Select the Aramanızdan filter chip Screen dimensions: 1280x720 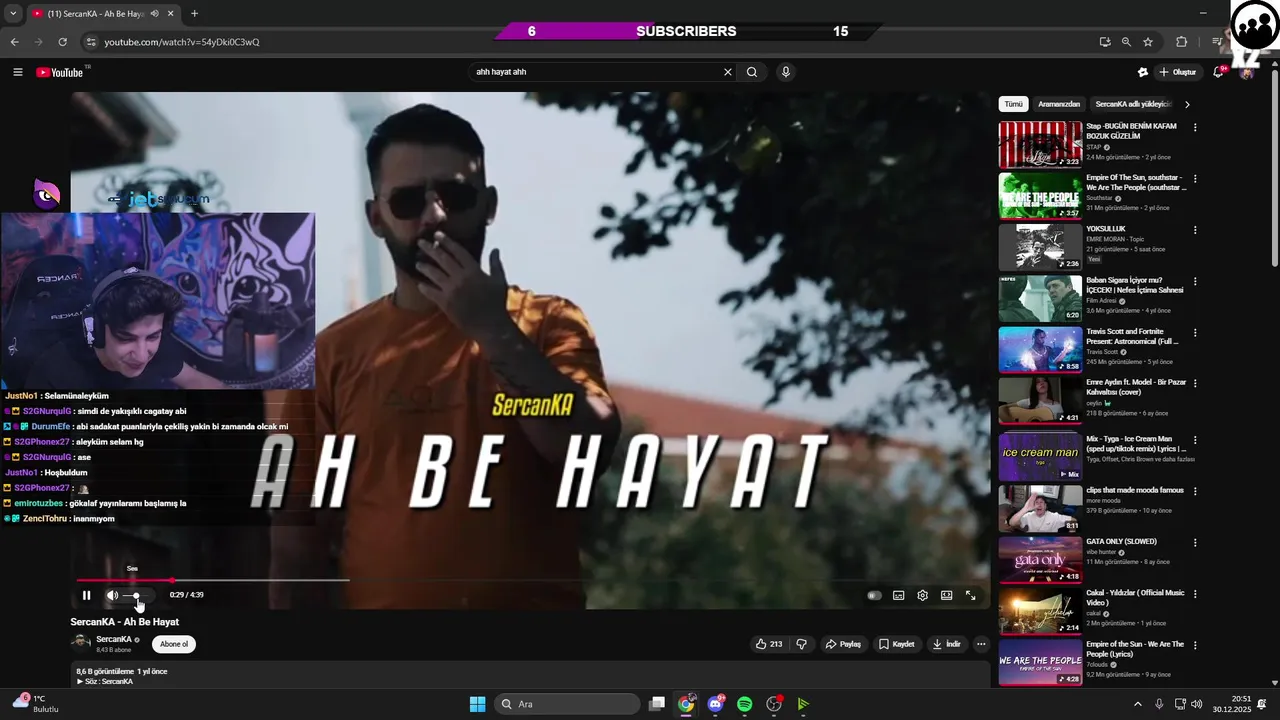coord(1059,104)
